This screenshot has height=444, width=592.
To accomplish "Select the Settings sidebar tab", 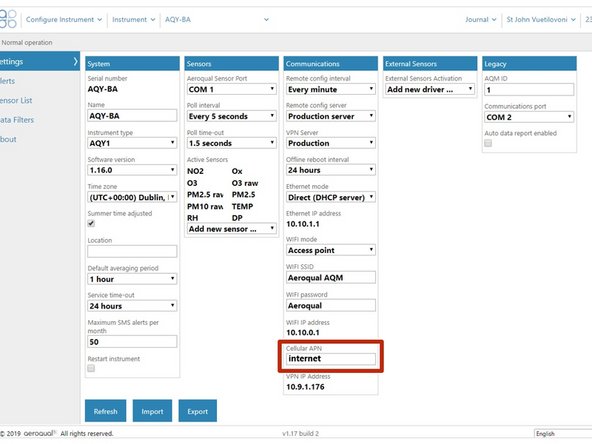I will coord(40,62).
